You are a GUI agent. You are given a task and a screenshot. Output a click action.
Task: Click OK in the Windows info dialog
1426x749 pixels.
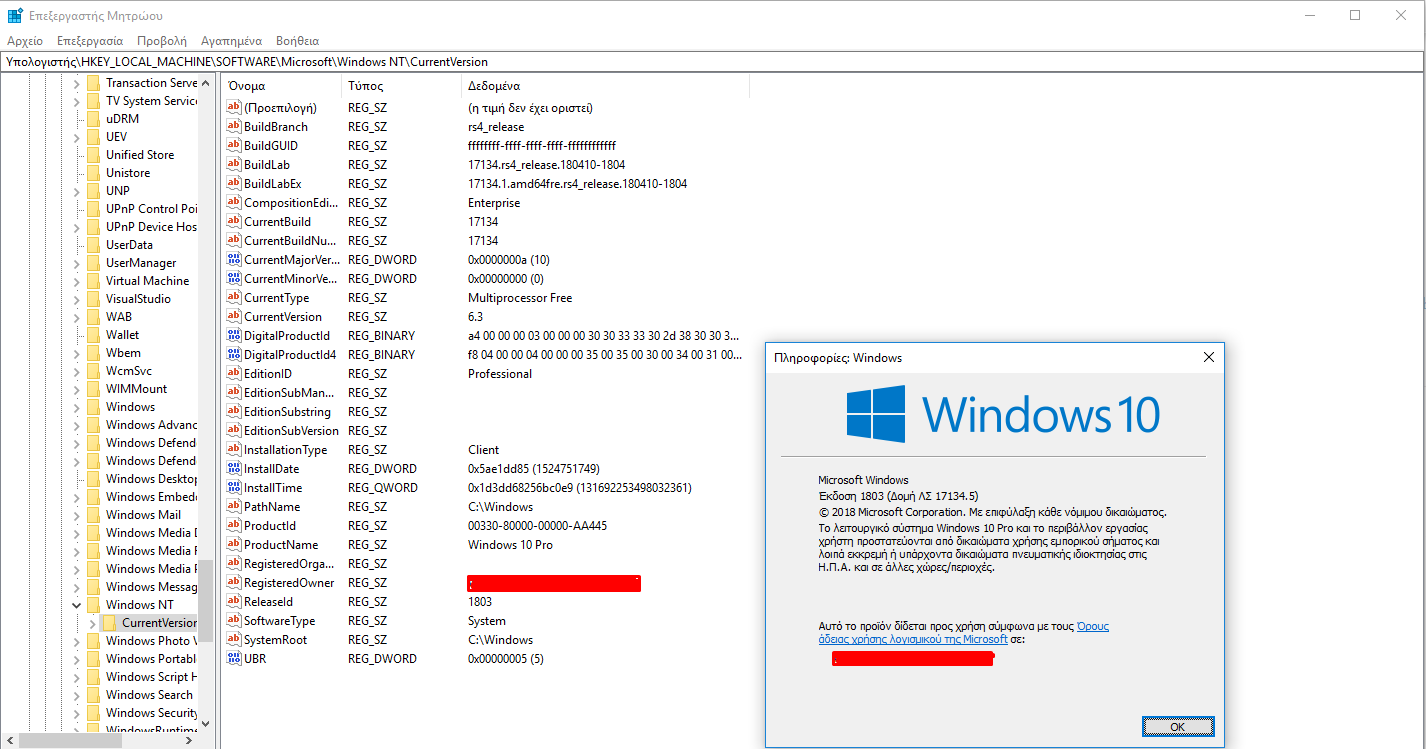click(1177, 727)
